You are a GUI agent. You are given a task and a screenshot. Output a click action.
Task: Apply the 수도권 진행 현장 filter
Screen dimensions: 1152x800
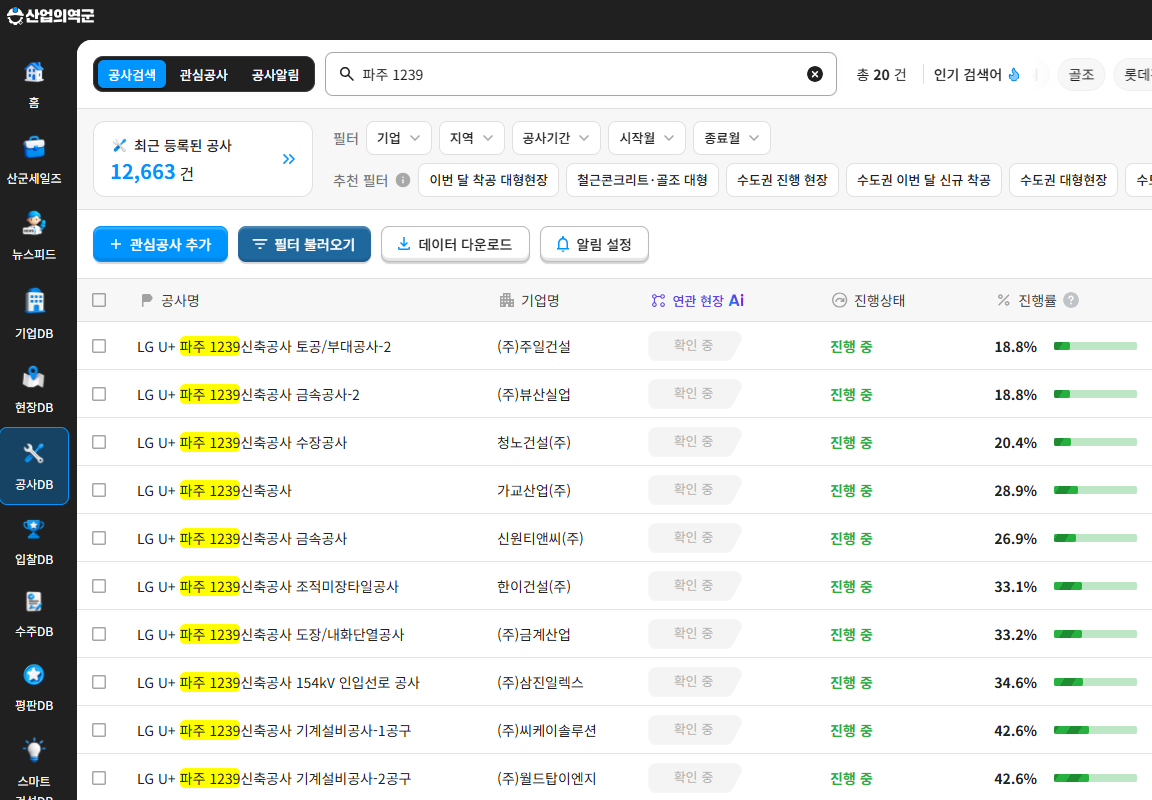pyautogui.click(x=782, y=180)
